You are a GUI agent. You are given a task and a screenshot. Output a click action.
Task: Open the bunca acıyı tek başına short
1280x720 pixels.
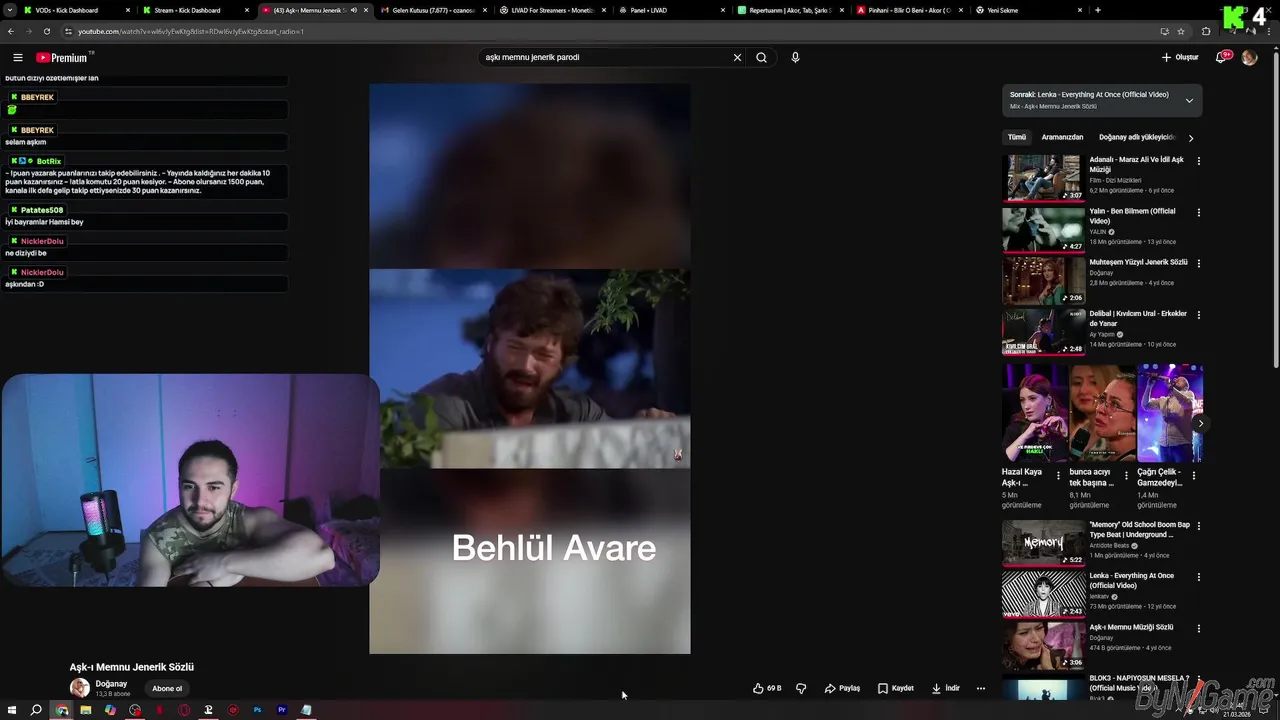click(1102, 413)
